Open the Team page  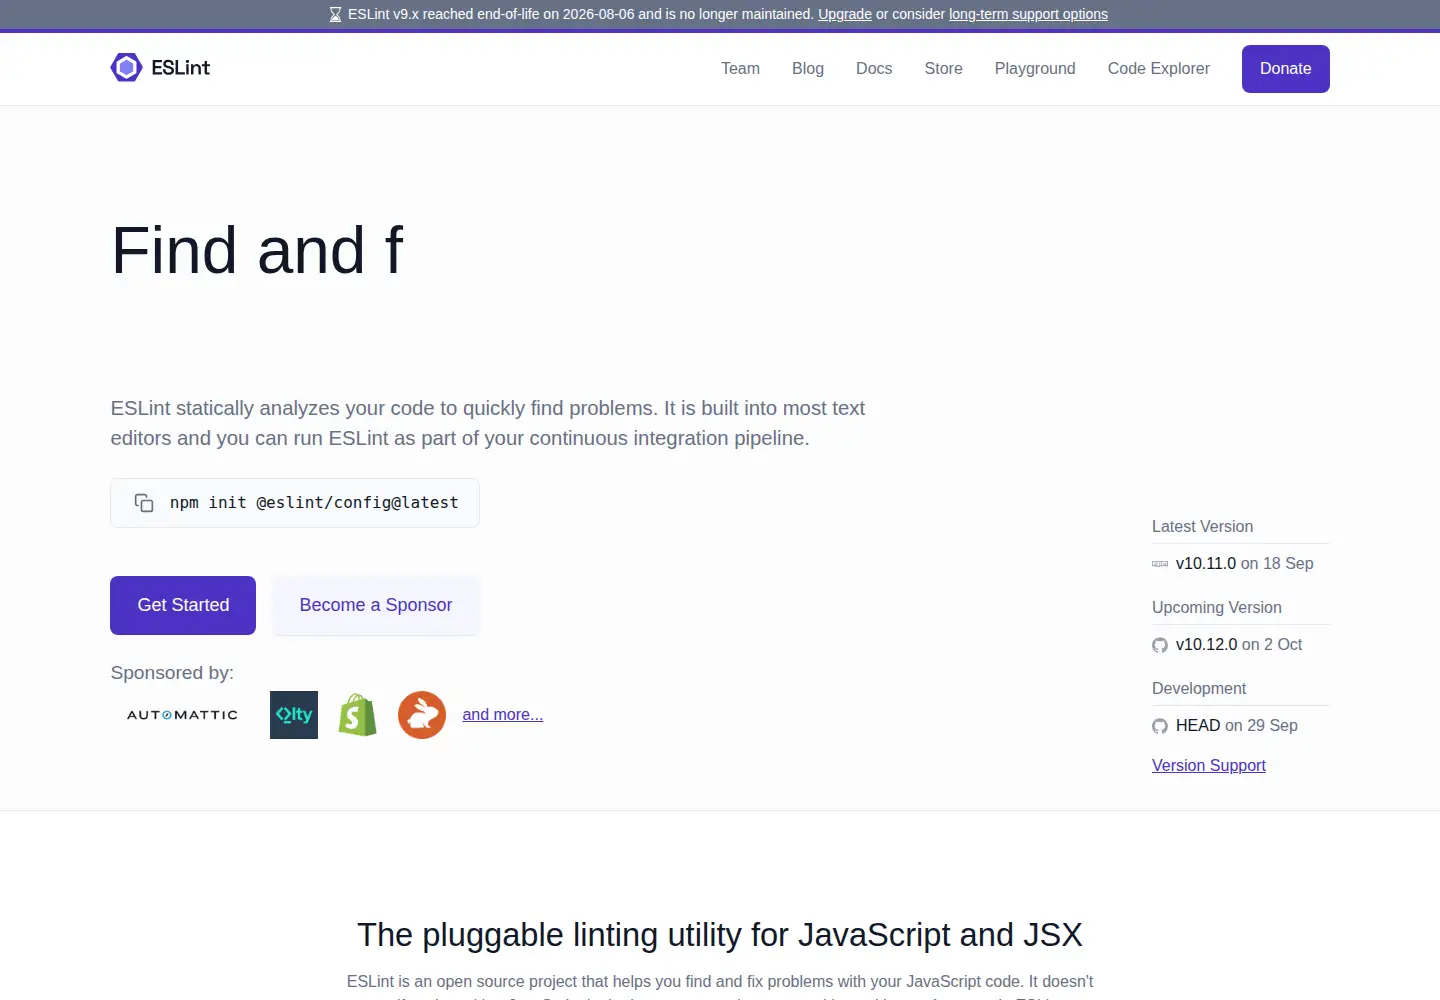(x=741, y=68)
